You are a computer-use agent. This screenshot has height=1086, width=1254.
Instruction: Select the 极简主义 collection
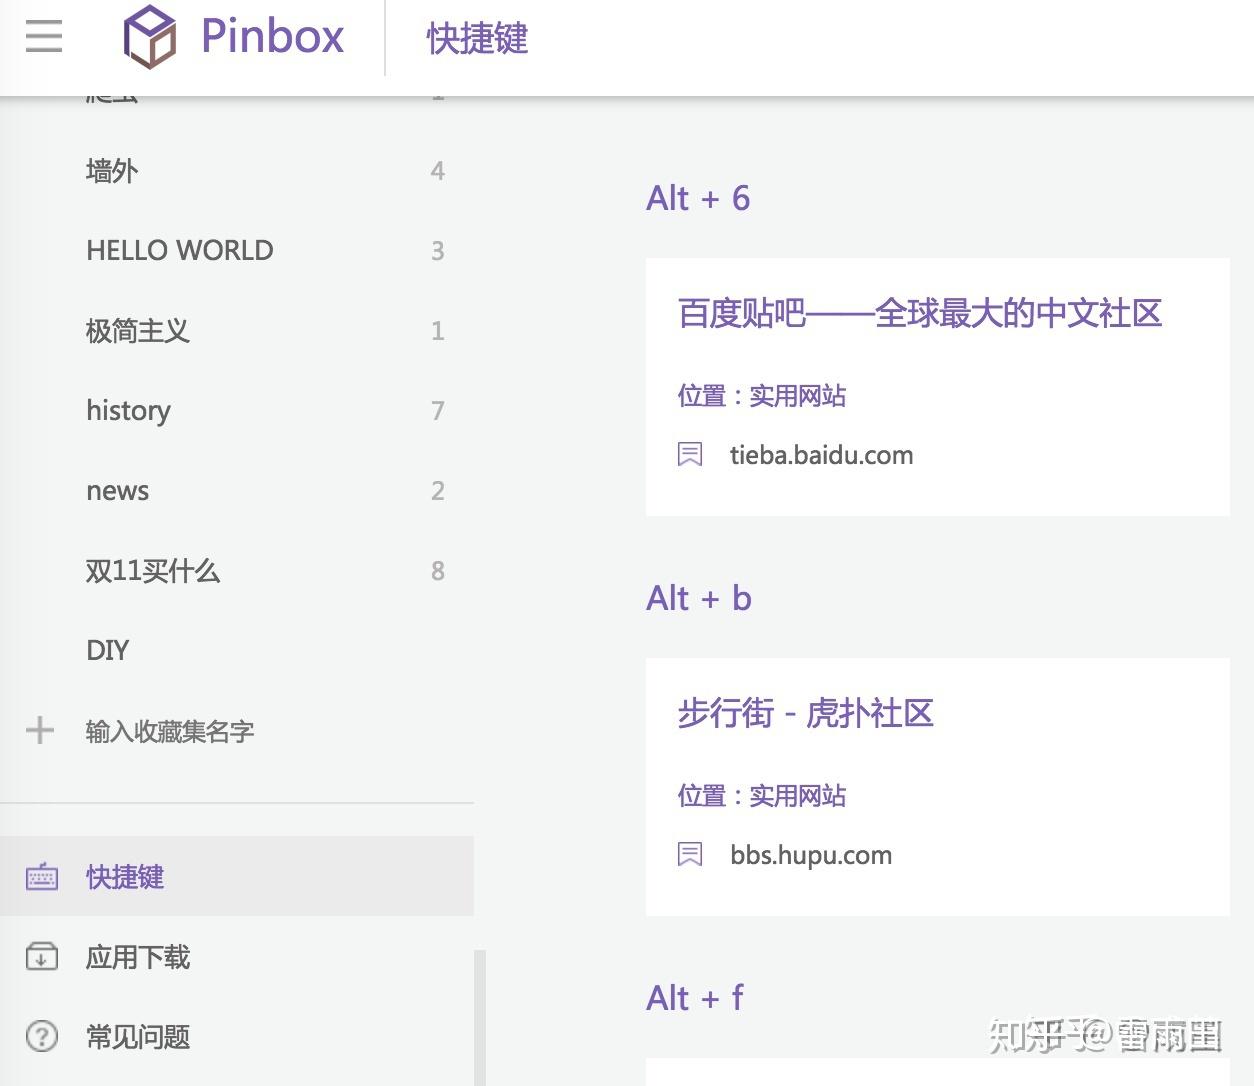click(x=237, y=330)
